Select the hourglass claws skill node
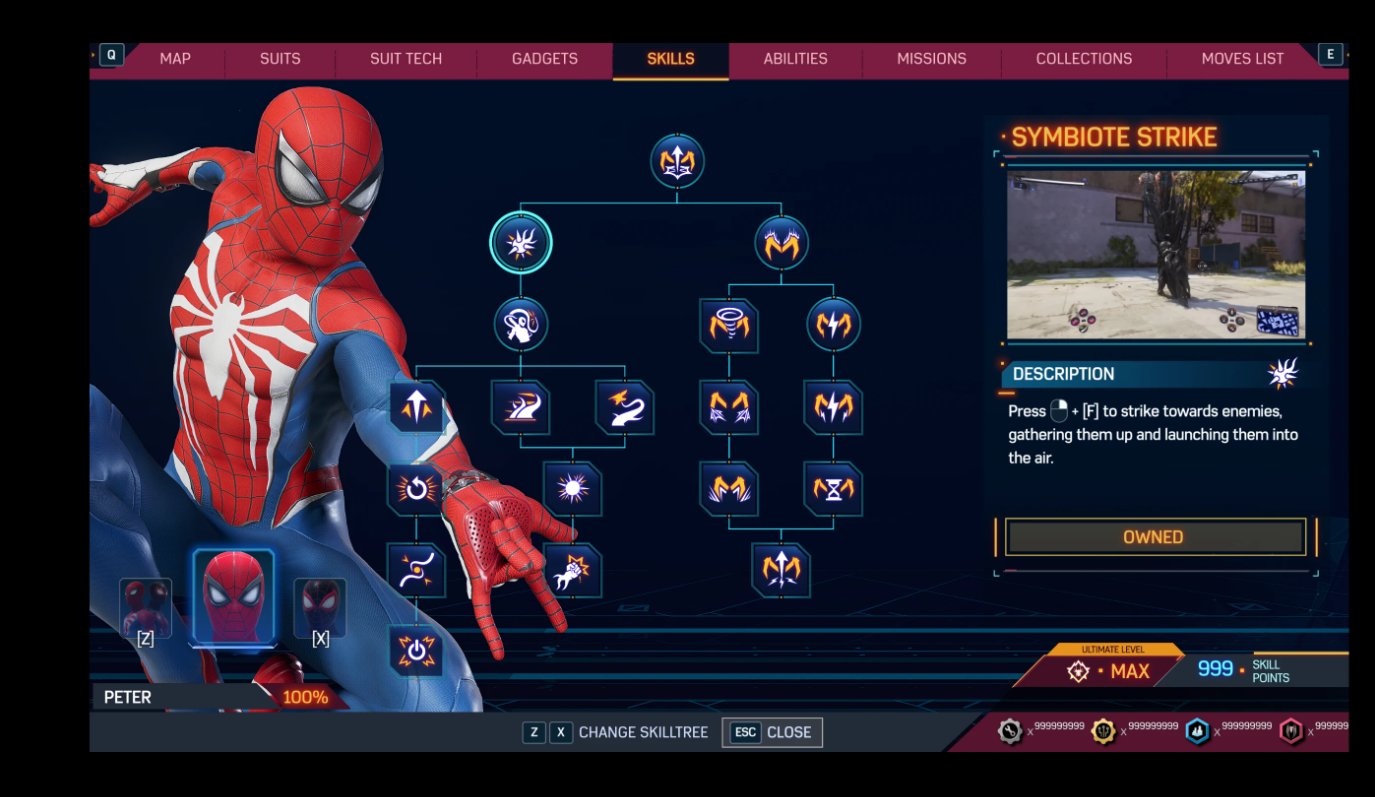Viewport: 1375px width, 797px height. coord(833,489)
